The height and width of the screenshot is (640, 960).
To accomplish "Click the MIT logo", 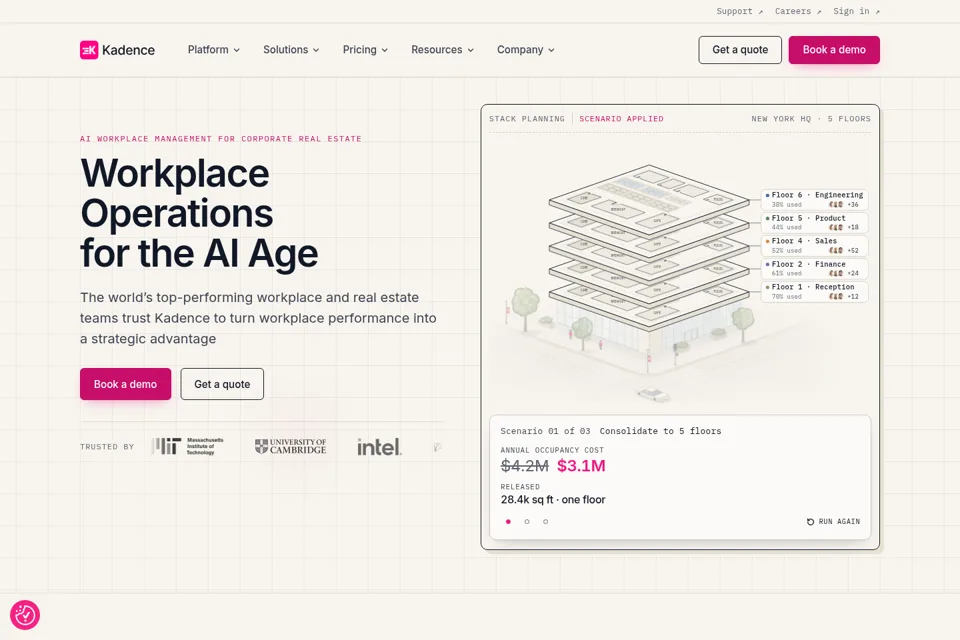I will (188, 446).
